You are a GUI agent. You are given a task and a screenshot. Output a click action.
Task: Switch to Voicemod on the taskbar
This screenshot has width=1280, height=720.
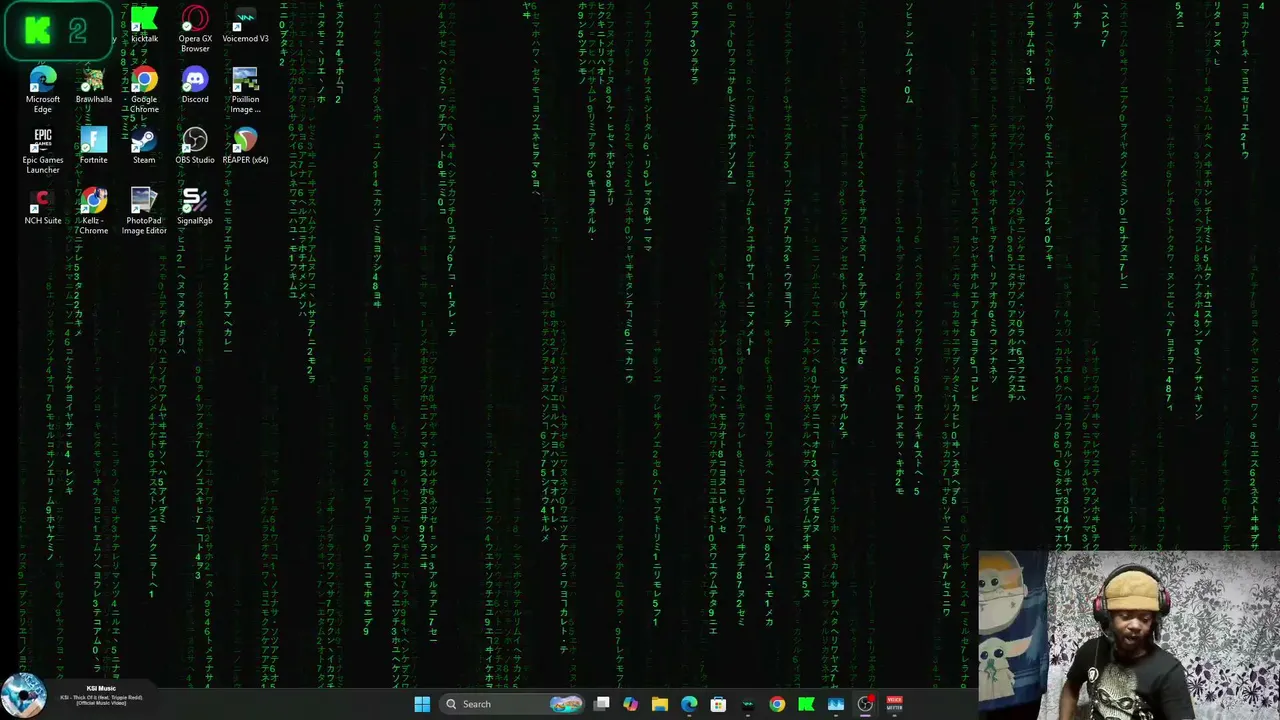(x=748, y=704)
